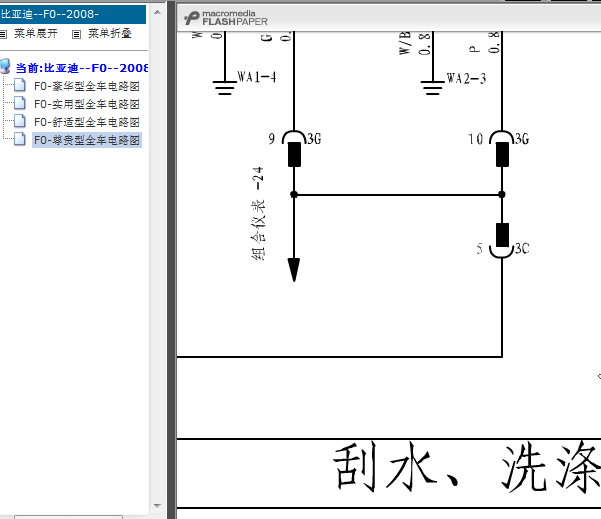Click the 菜单展开 expand menu link

tap(36, 34)
